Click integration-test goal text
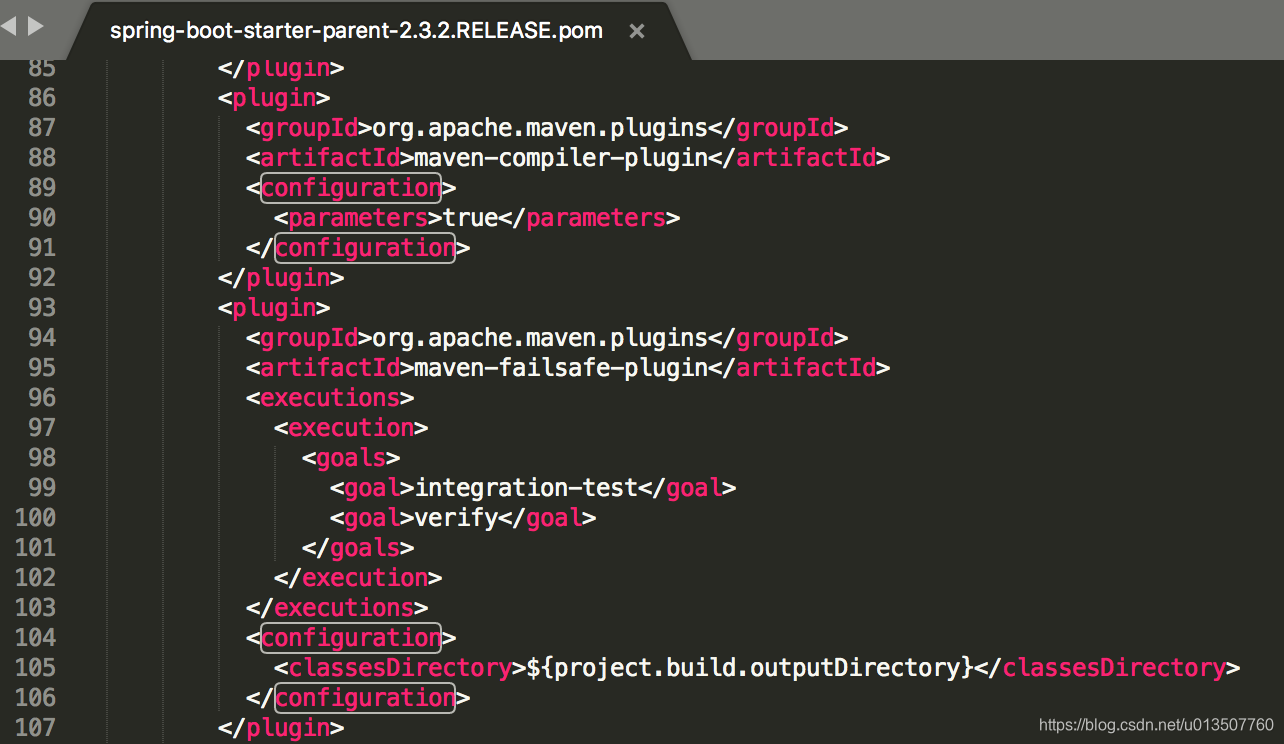 [526, 488]
